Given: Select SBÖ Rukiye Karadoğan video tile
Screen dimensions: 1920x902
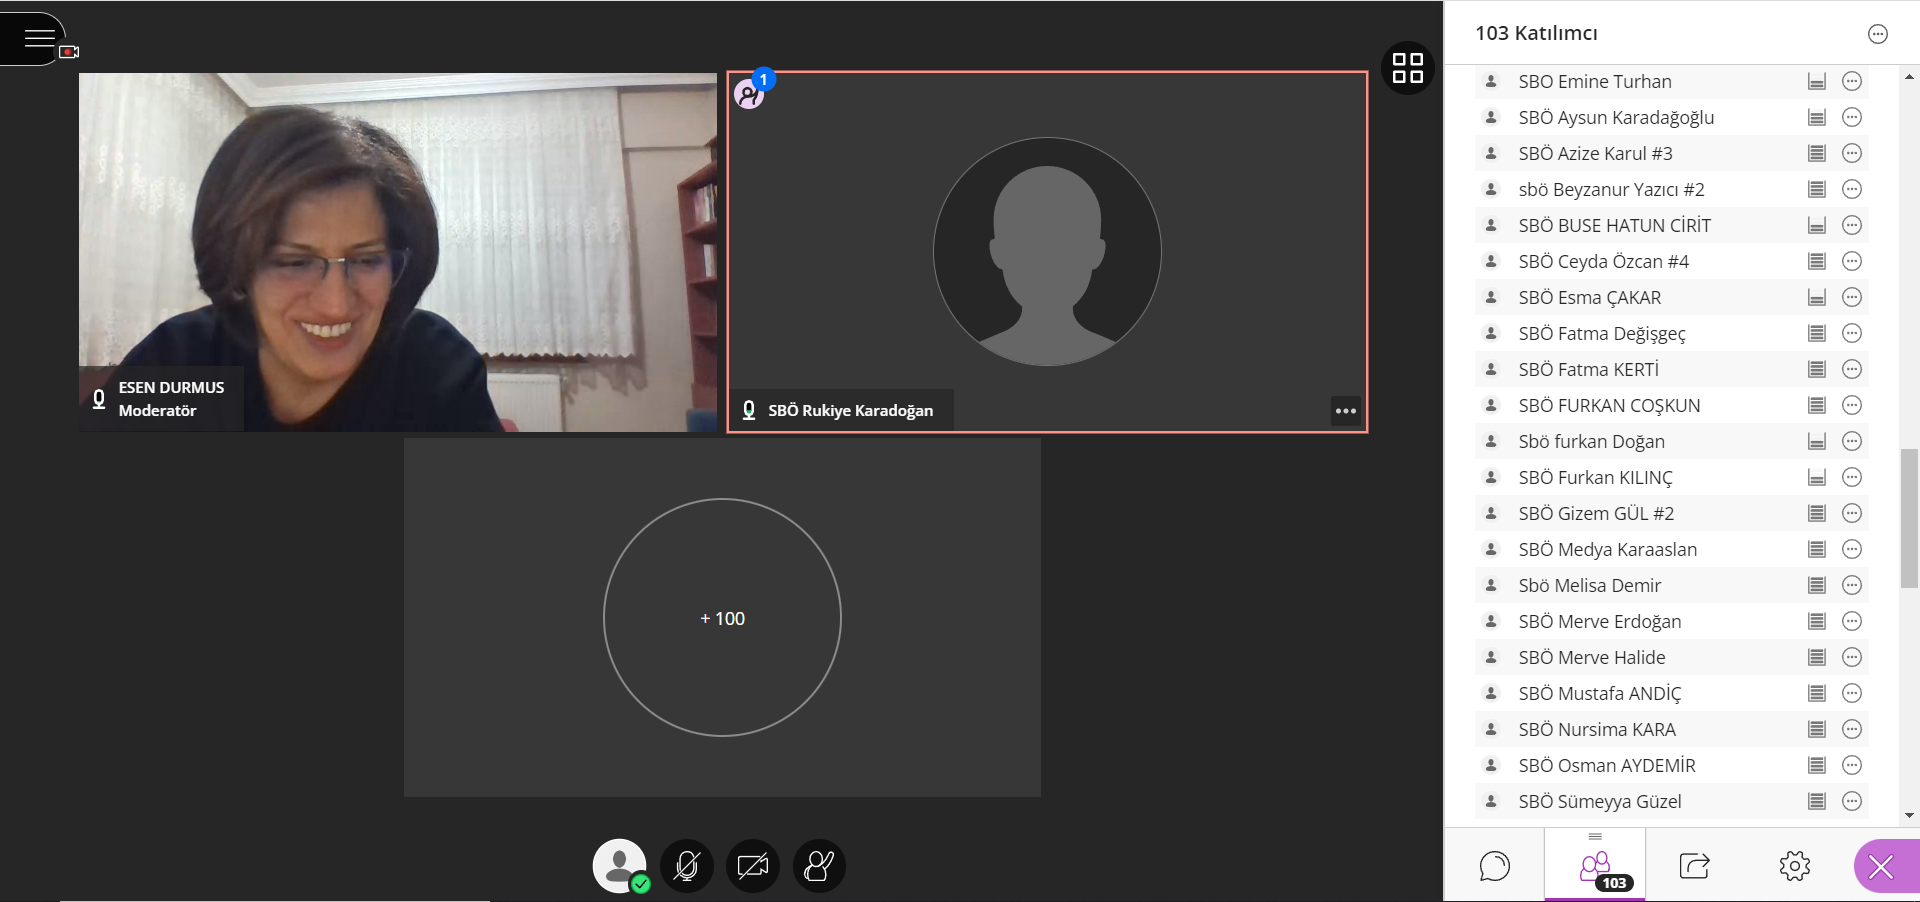Looking at the screenshot, I should 1047,252.
